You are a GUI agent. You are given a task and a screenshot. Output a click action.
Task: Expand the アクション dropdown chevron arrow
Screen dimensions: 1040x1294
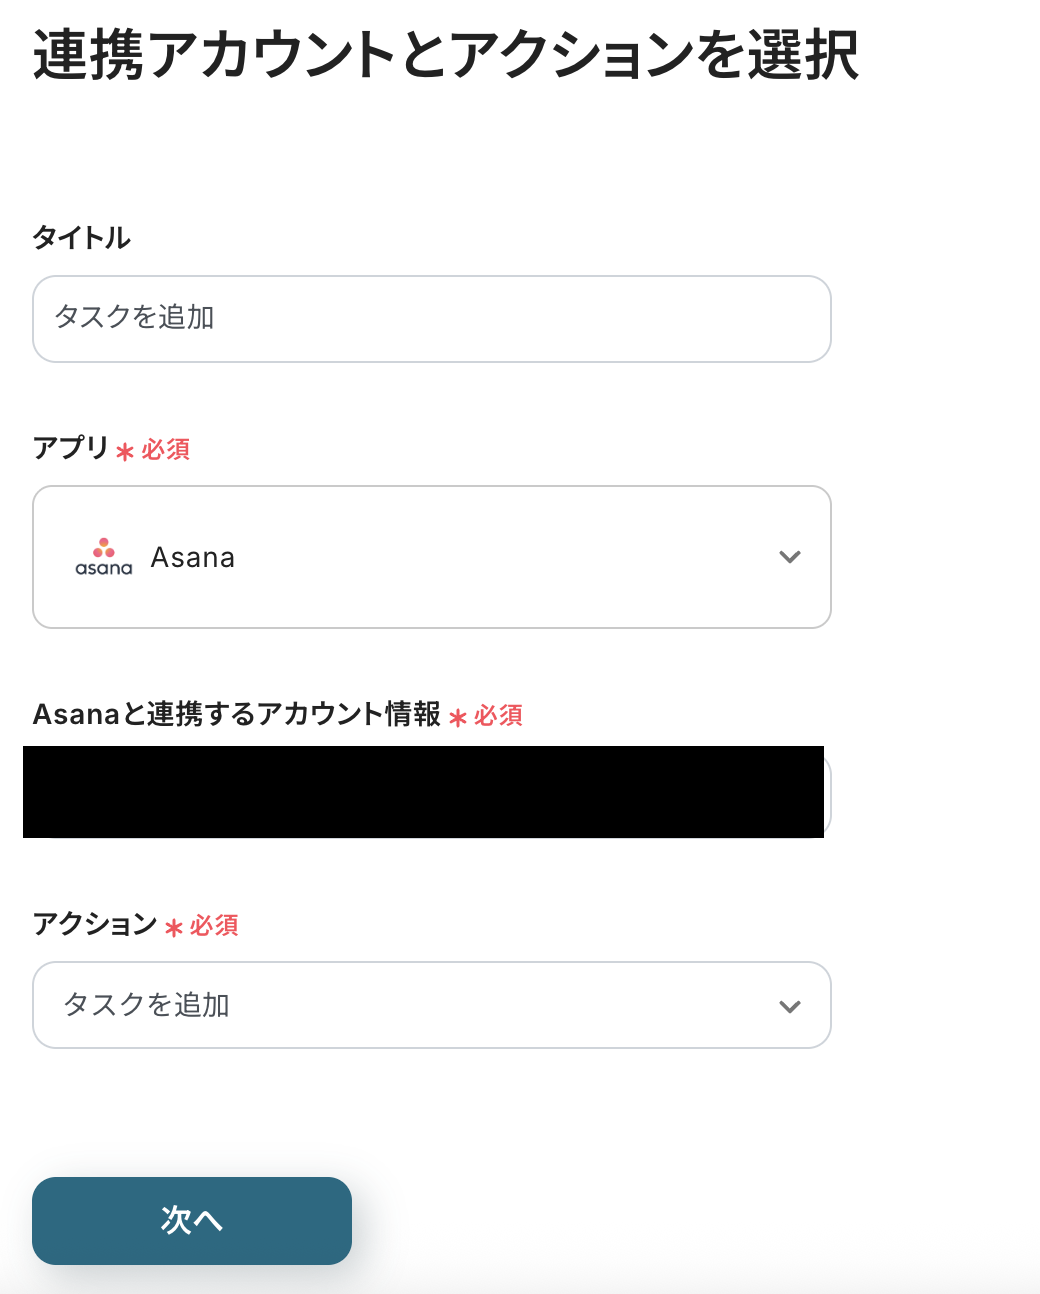[790, 1006]
